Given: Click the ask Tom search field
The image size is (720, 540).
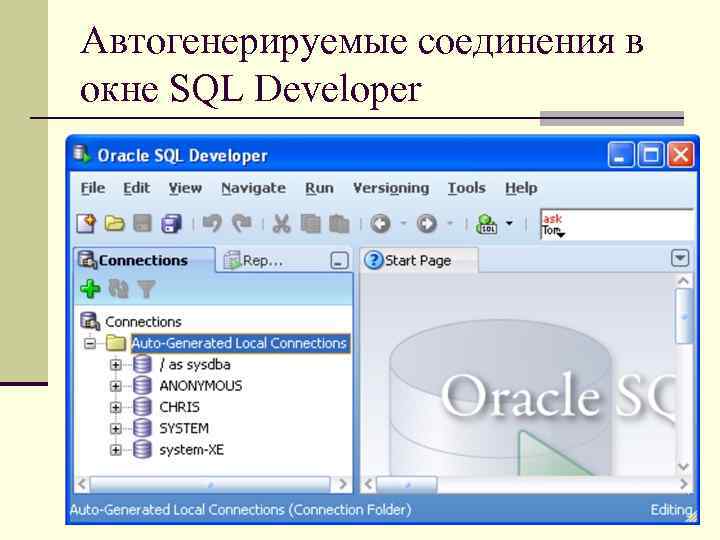Looking at the screenshot, I should tap(616, 224).
